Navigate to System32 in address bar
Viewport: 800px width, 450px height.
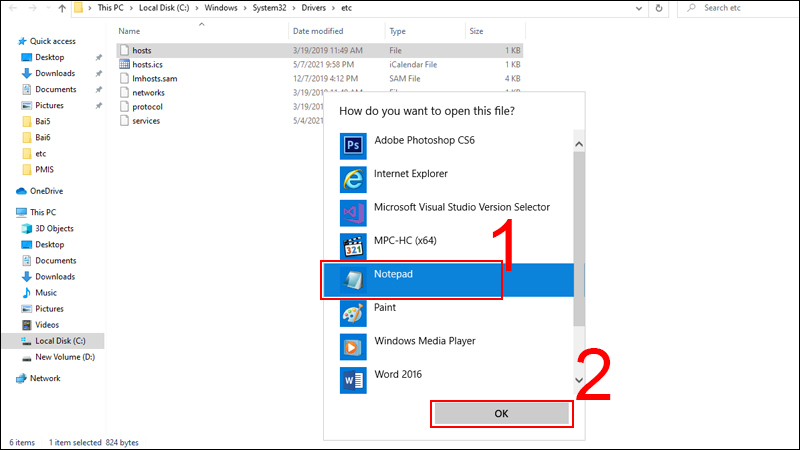click(269, 8)
